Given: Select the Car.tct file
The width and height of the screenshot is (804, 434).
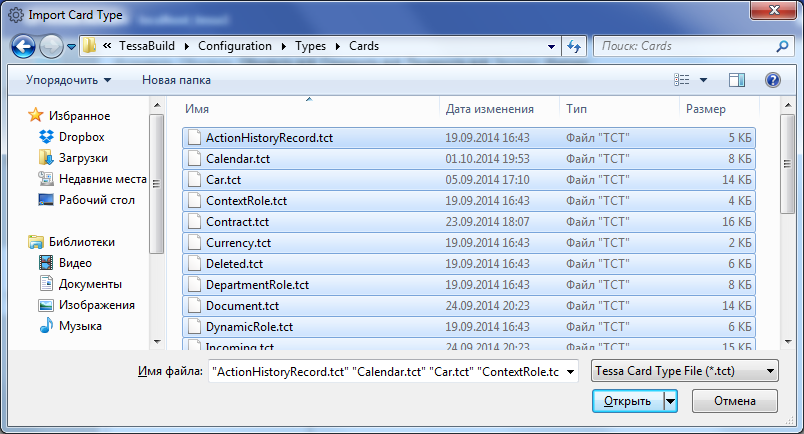Looking at the screenshot, I should tap(223, 180).
